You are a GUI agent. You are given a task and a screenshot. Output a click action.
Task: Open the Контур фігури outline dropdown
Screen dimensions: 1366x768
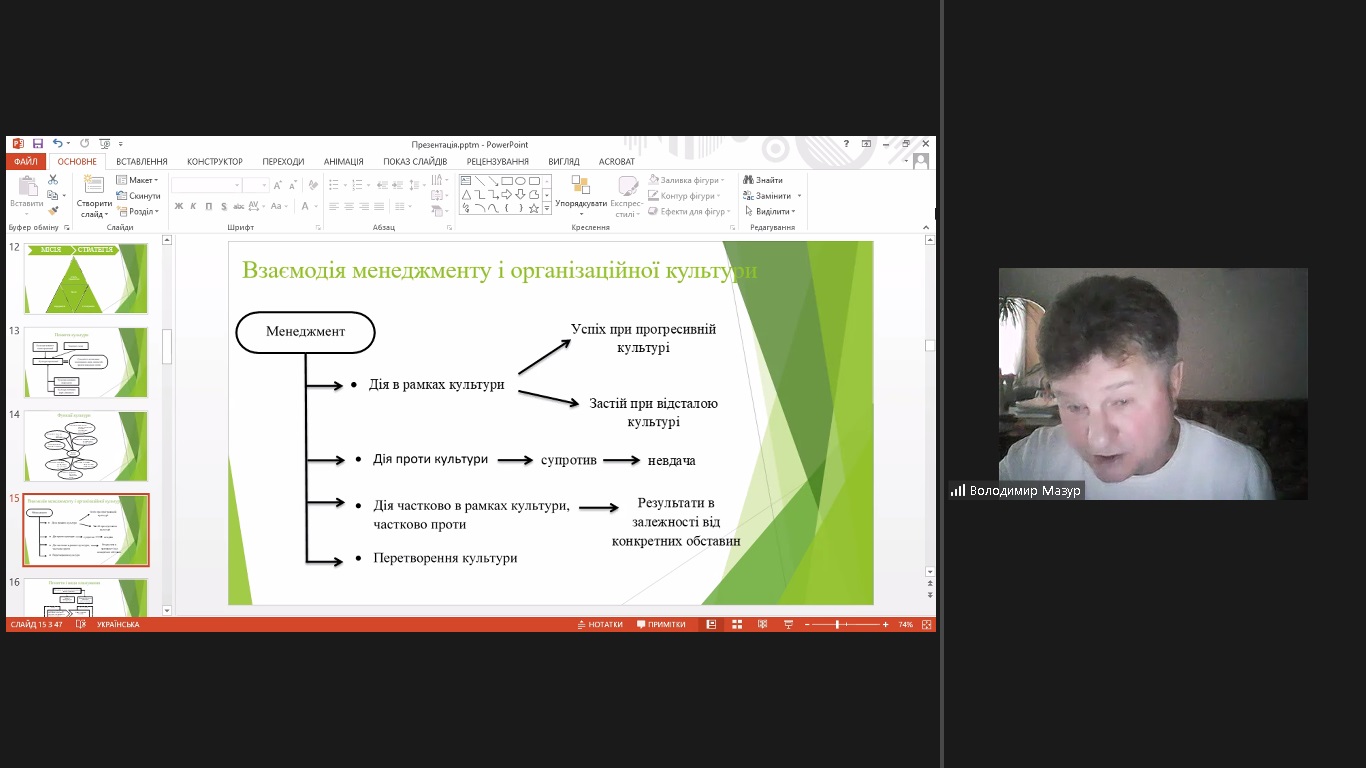pyautogui.click(x=685, y=196)
